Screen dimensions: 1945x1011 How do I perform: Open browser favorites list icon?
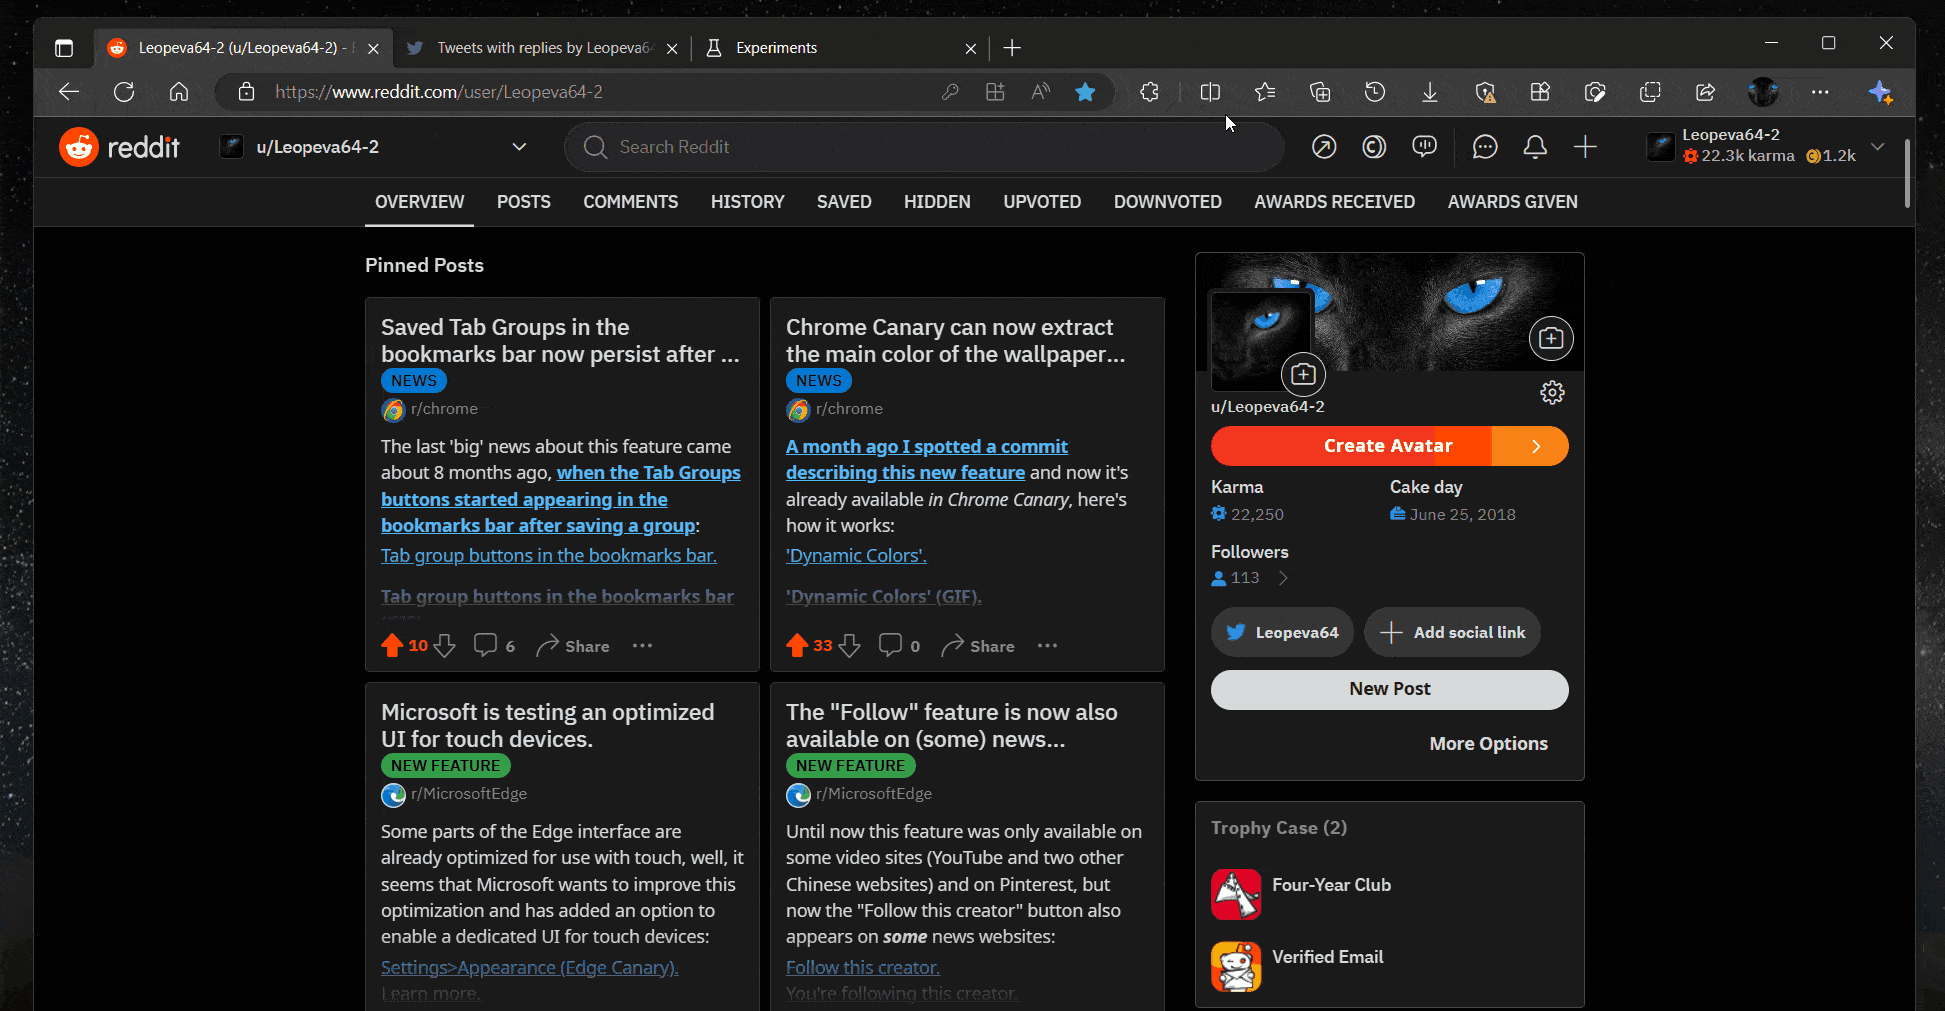tap(1265, 92)
